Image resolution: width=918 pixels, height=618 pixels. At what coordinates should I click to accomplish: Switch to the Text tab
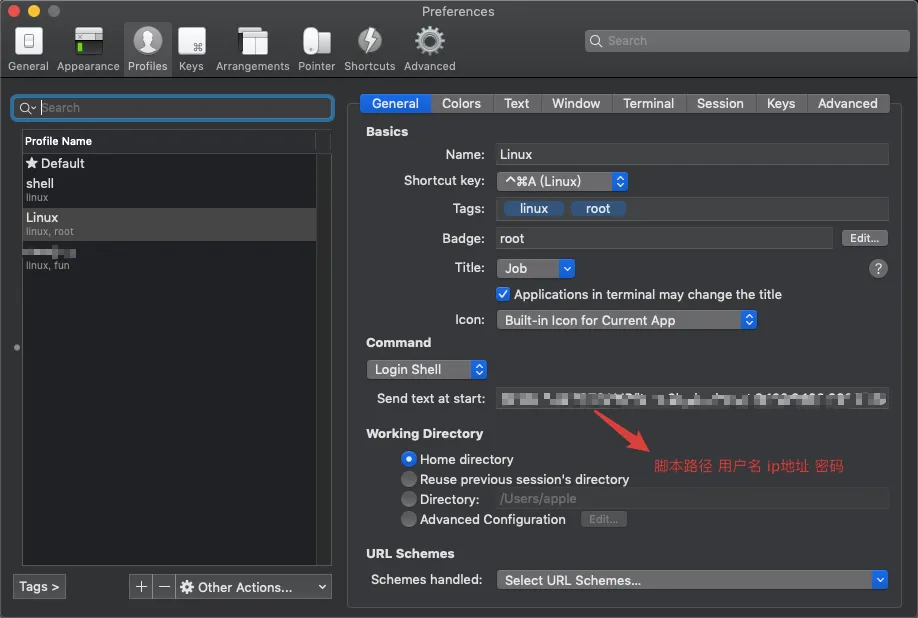coord(516,104)
